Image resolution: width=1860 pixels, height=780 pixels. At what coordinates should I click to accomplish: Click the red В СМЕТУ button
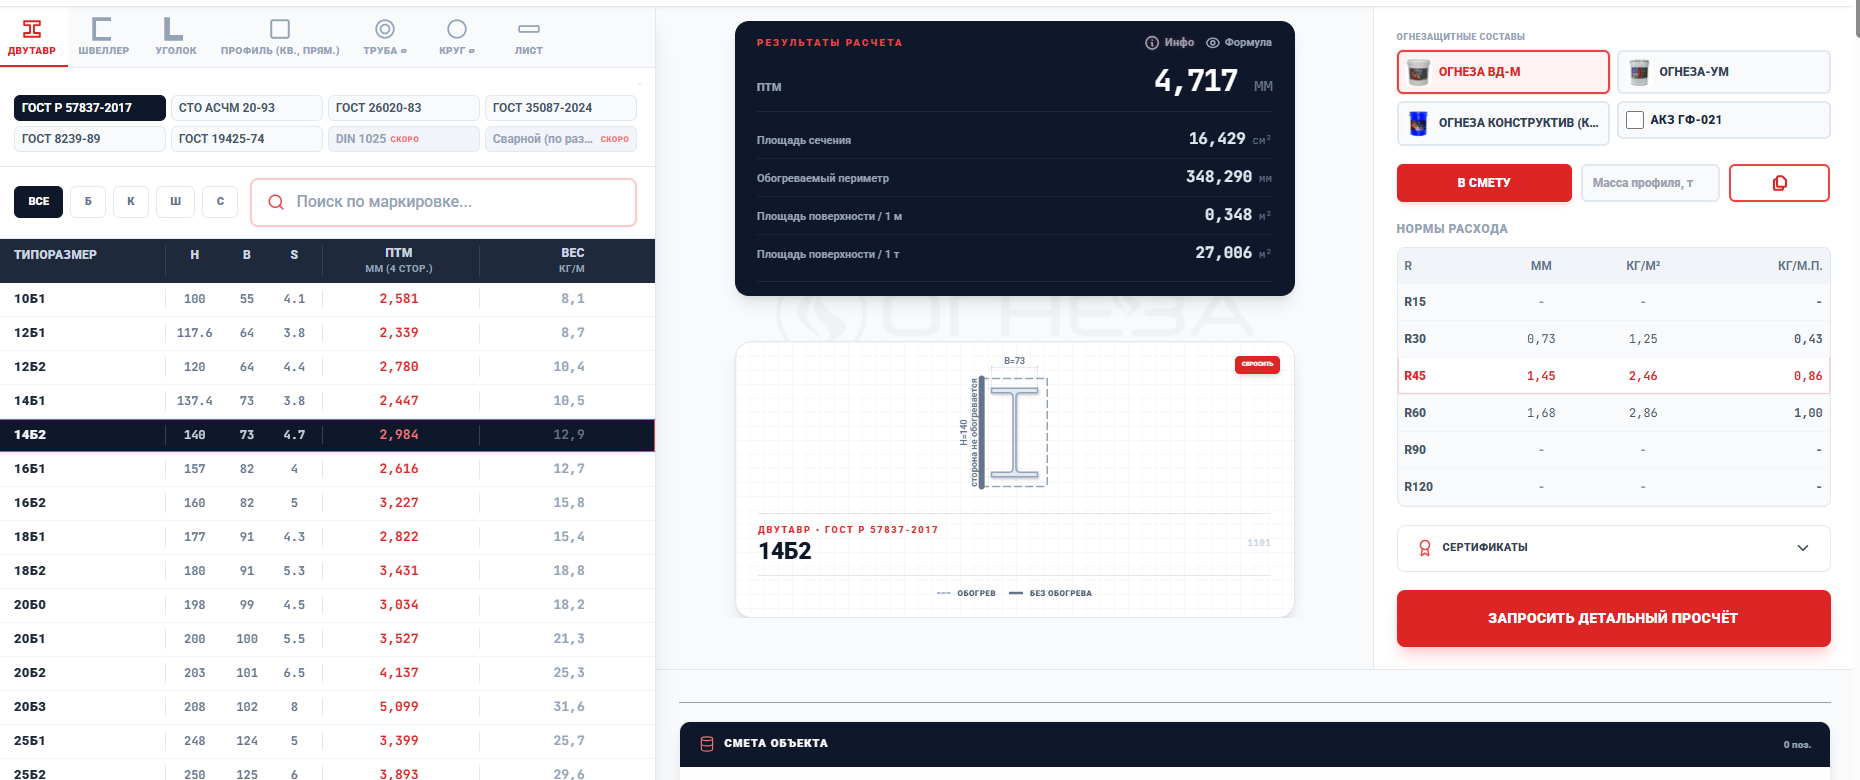coord(1484,183)
